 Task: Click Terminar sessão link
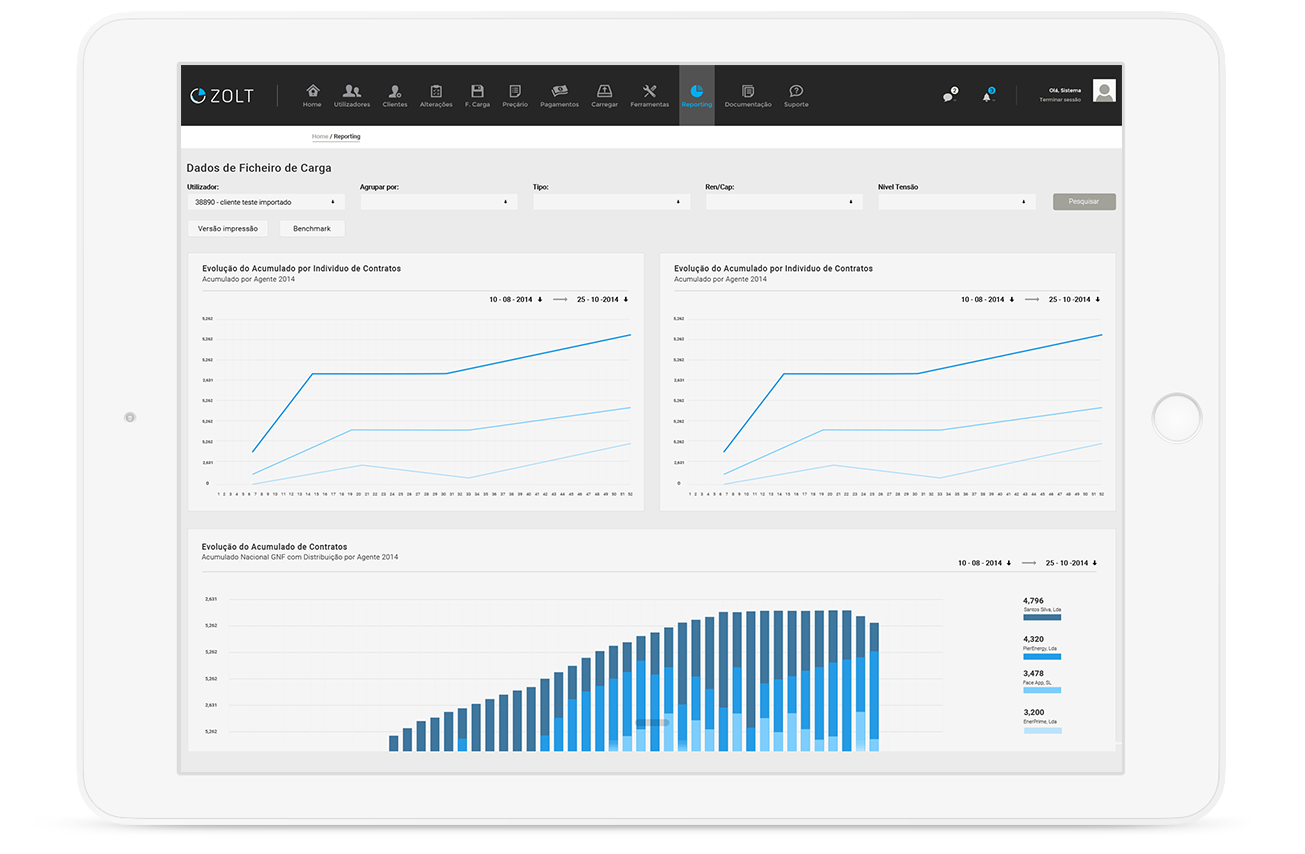point(1060,100)
